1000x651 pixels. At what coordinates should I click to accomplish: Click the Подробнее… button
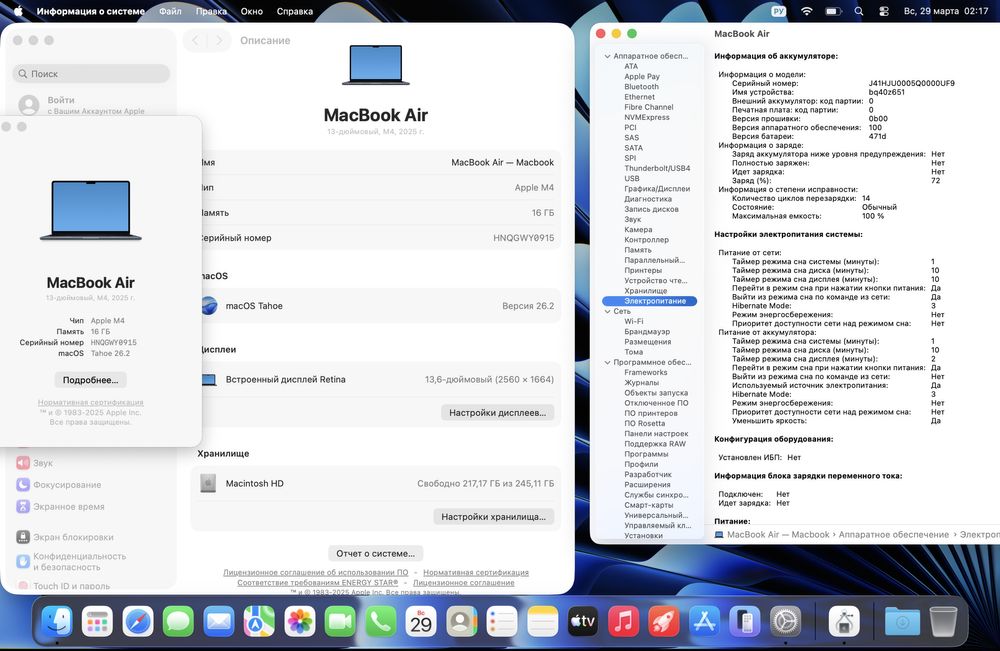(x=91, y=380)
